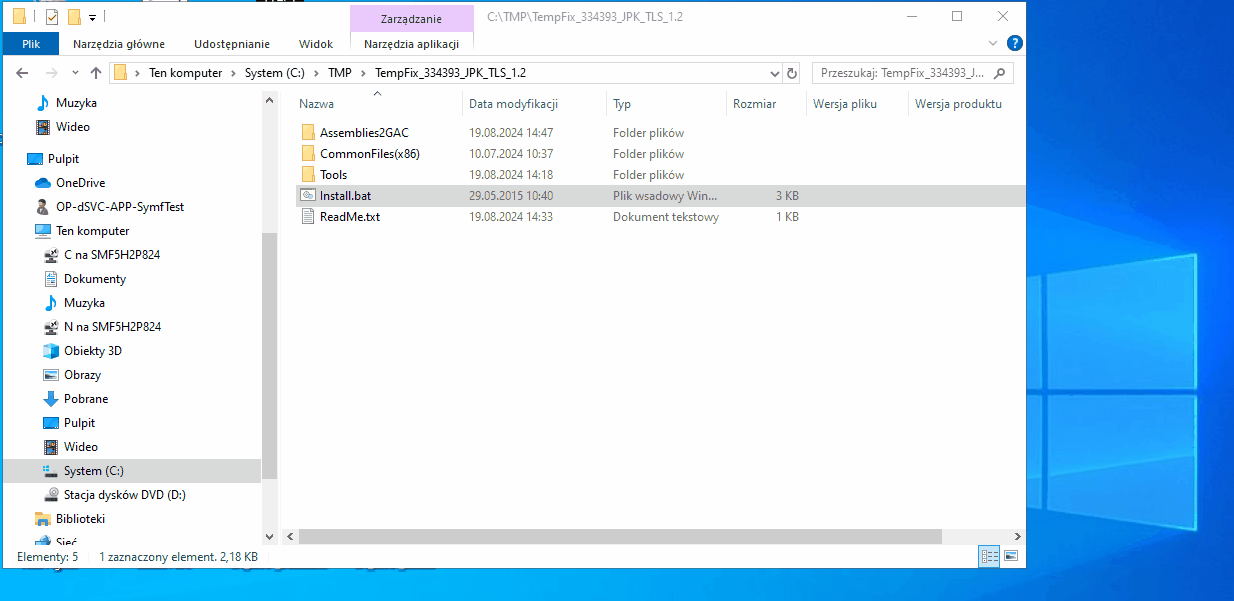Click System (C:) in the breadcrumb

[275, 73]
